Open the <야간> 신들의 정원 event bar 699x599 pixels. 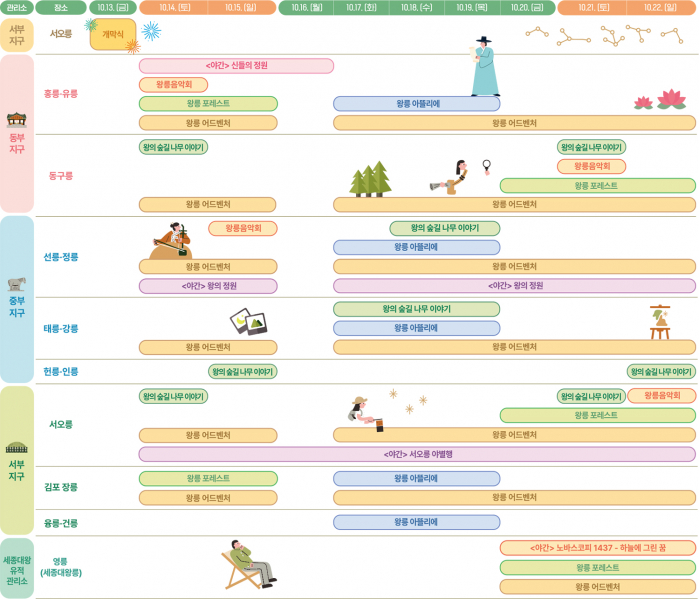(236, 66)
